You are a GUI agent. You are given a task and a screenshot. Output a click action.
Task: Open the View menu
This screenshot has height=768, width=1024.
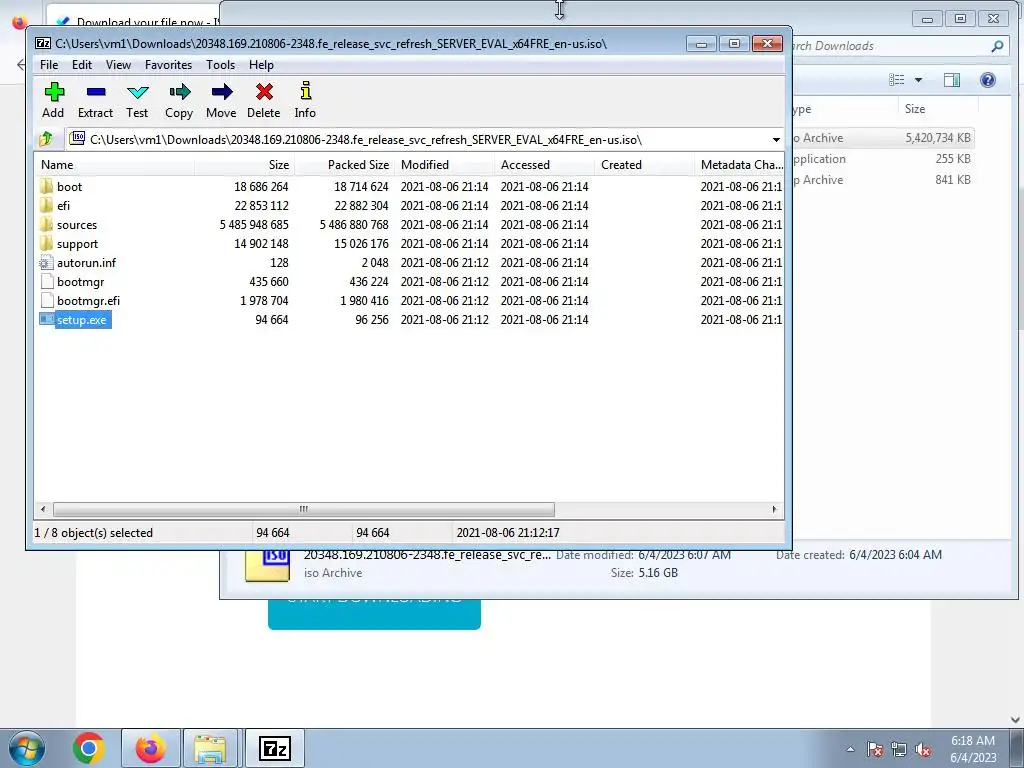pyautogui.click(x=118, y=65)
